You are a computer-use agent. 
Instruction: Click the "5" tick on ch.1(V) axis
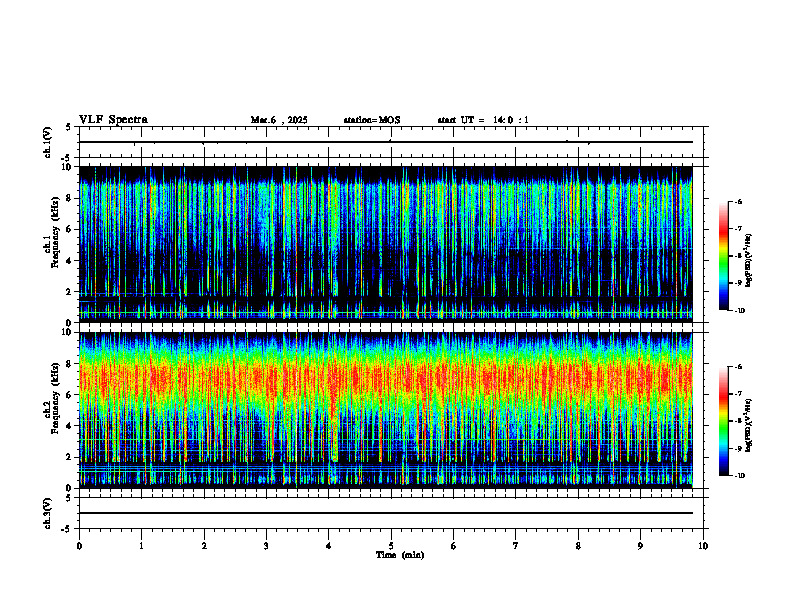69,128
